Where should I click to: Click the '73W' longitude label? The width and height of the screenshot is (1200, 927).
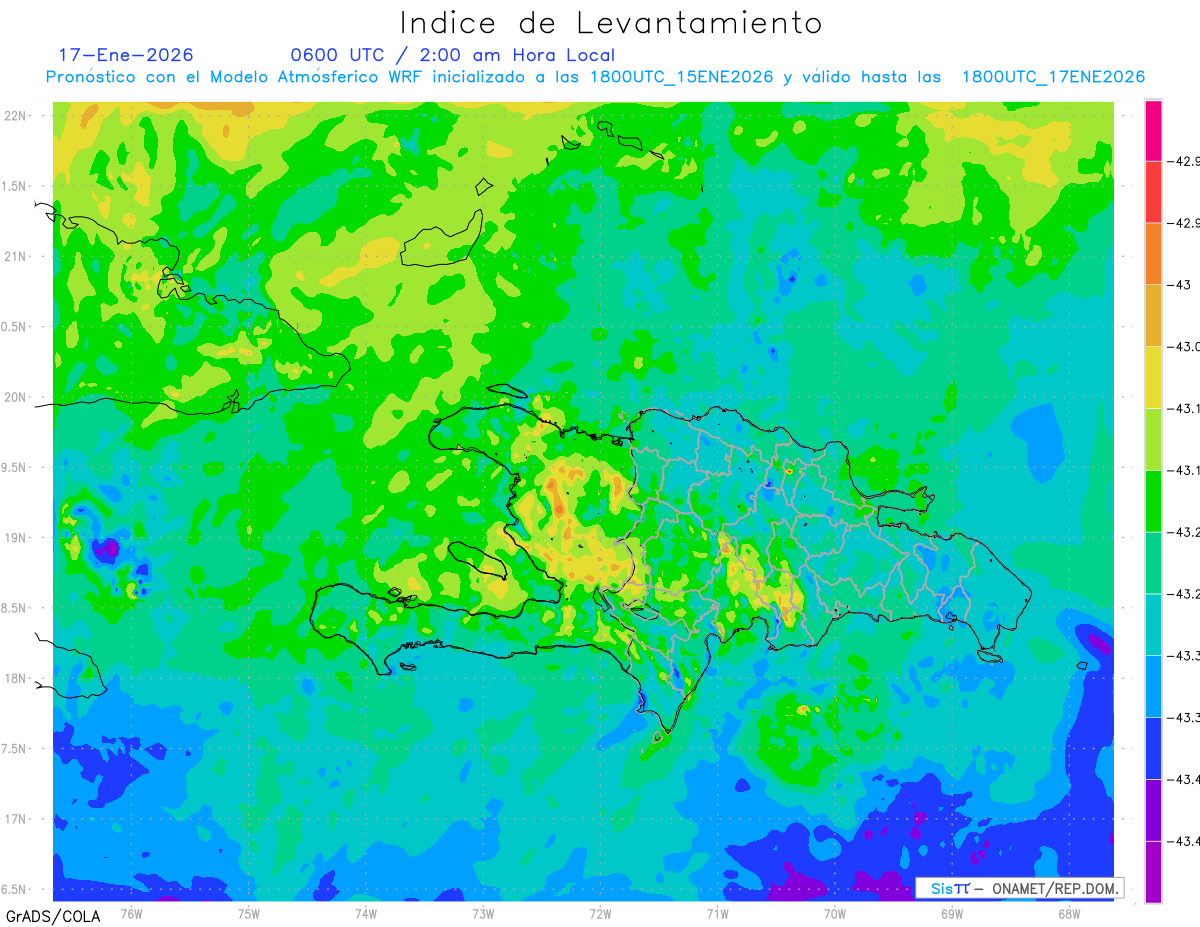(483, 913)
